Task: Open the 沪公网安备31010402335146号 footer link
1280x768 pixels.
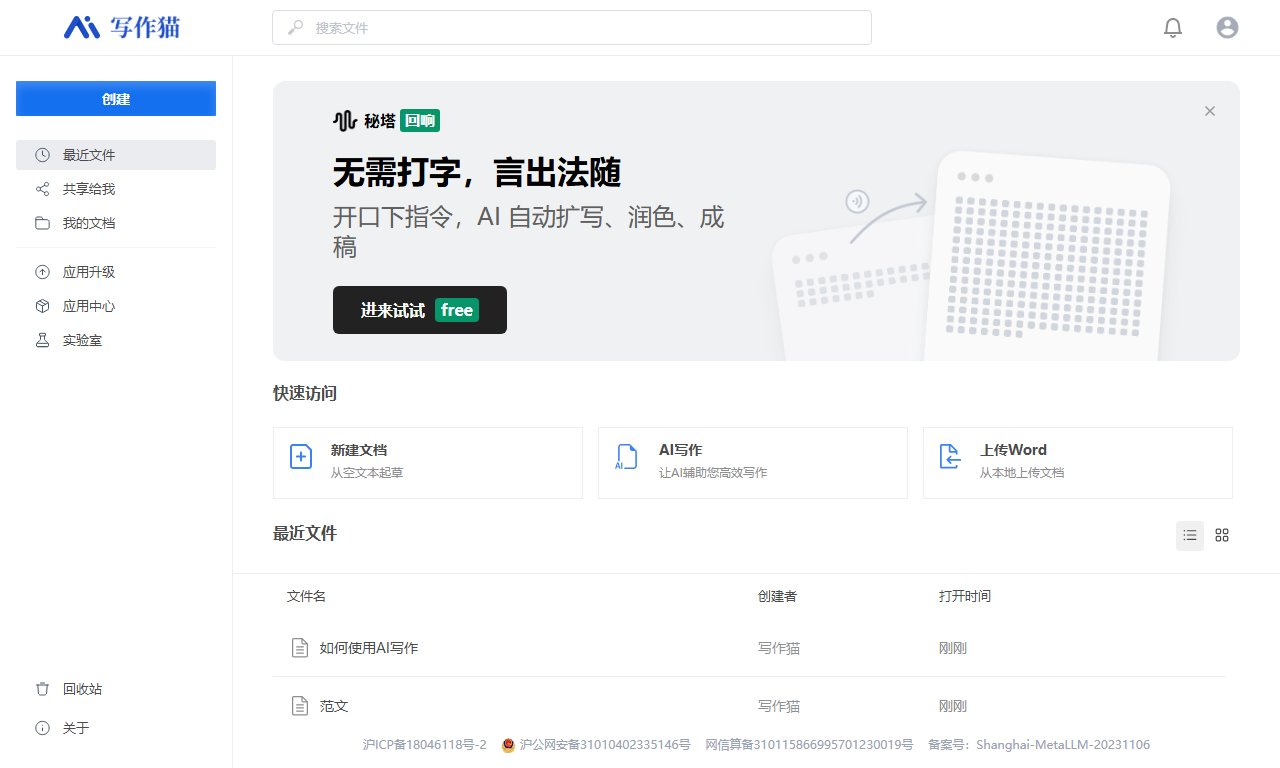Action: pyautogui.click(x=605, y=745)
